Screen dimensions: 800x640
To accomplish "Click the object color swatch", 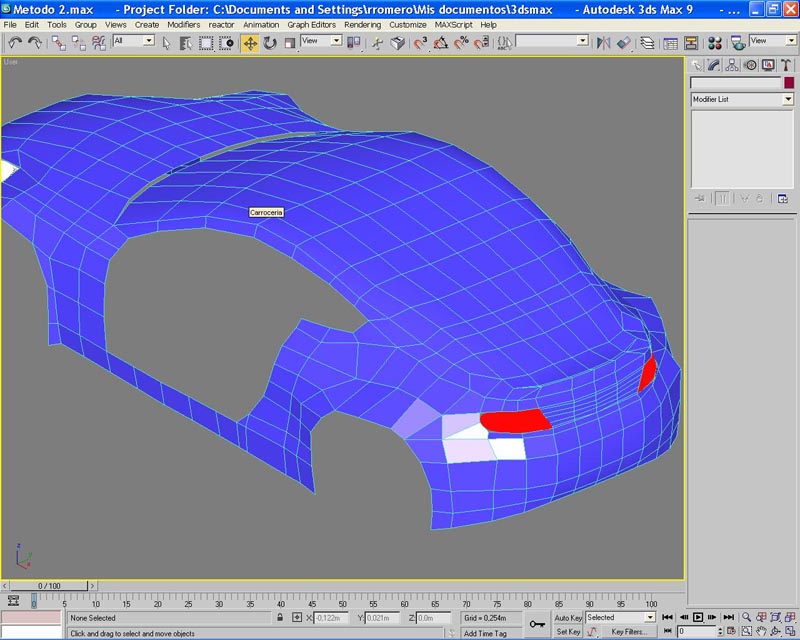I will 789,83.
